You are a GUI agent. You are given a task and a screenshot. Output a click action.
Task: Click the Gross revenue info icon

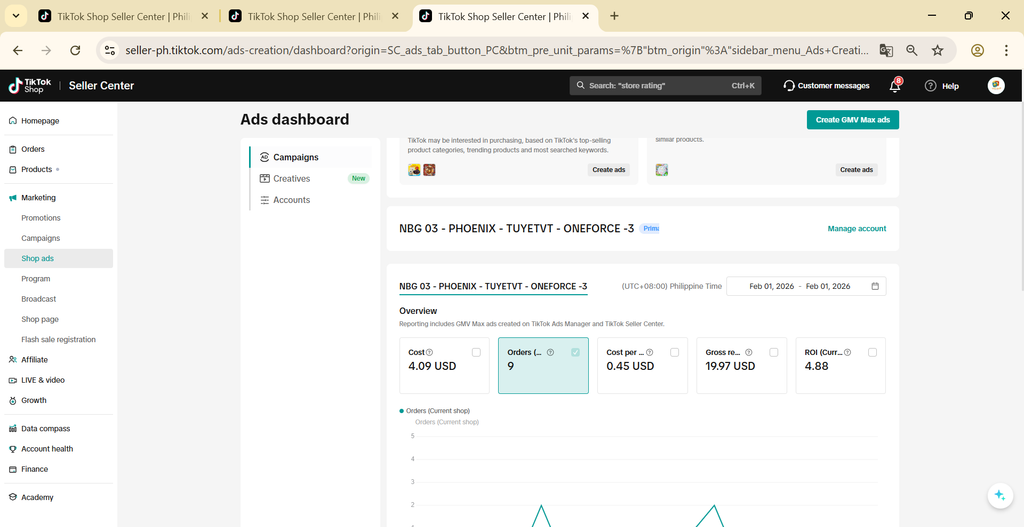pos(748,352)
